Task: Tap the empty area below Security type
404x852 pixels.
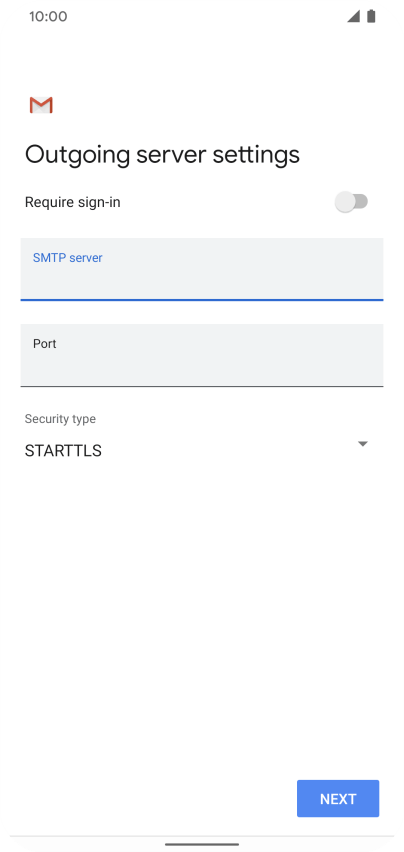Action: click(202, 614)
